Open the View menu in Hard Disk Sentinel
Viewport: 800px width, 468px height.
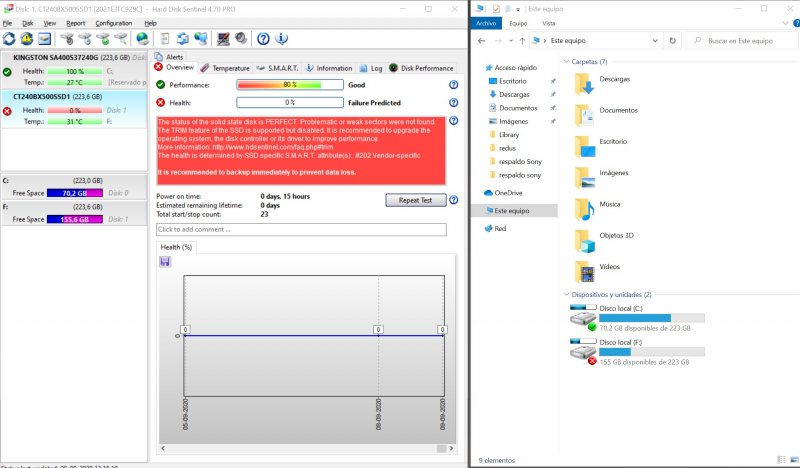click(x=49, y=23)
